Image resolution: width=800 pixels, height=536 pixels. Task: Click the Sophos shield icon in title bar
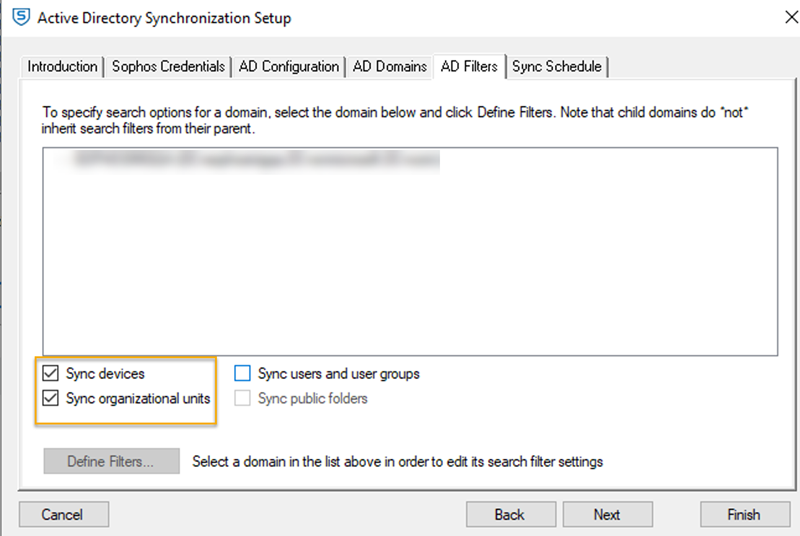[x=20, y=19]
